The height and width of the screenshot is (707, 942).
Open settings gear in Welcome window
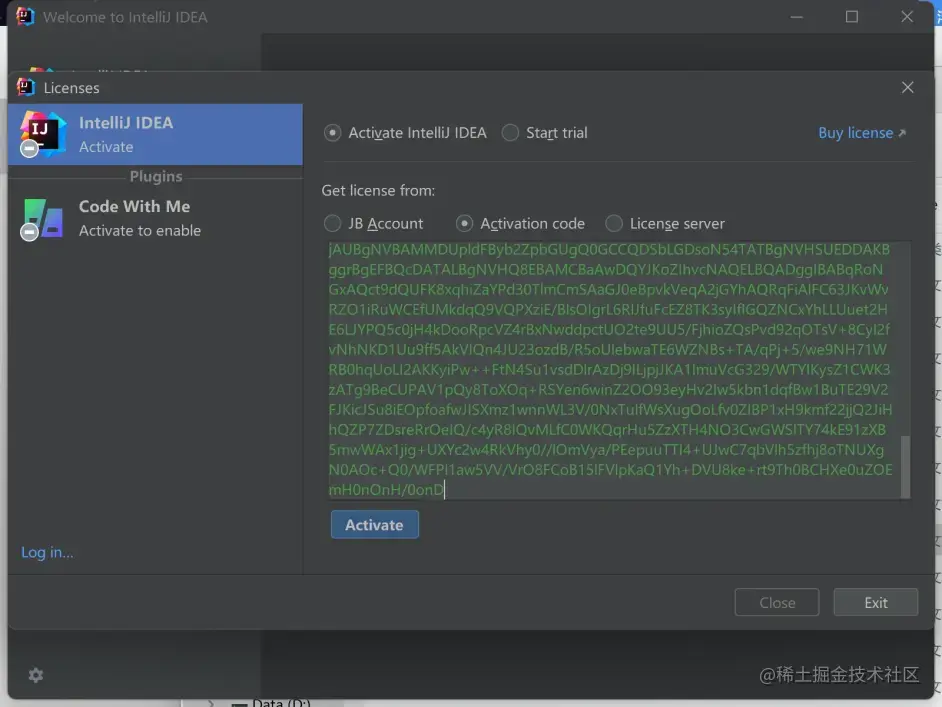(x=36, y=675)
